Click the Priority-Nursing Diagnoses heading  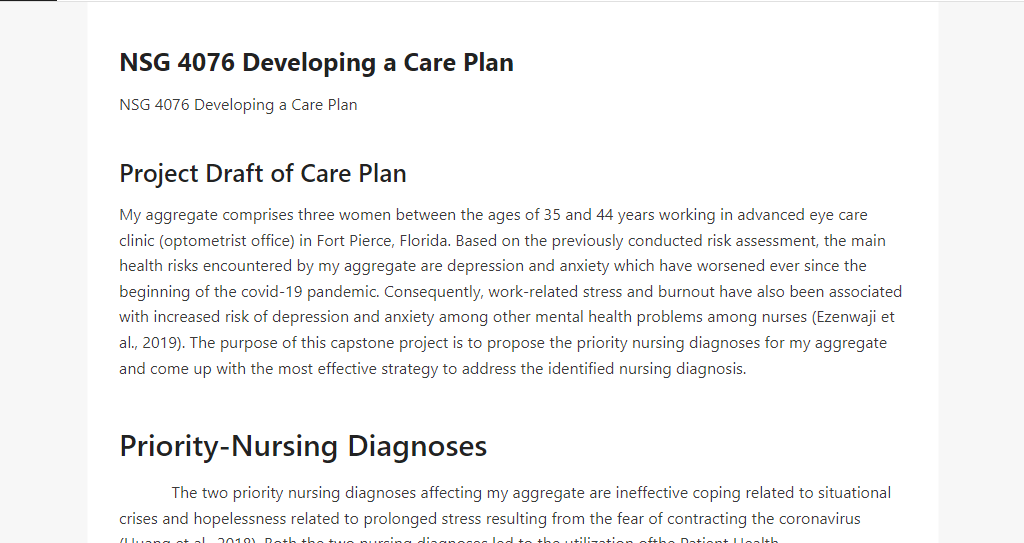click(303, 446)
